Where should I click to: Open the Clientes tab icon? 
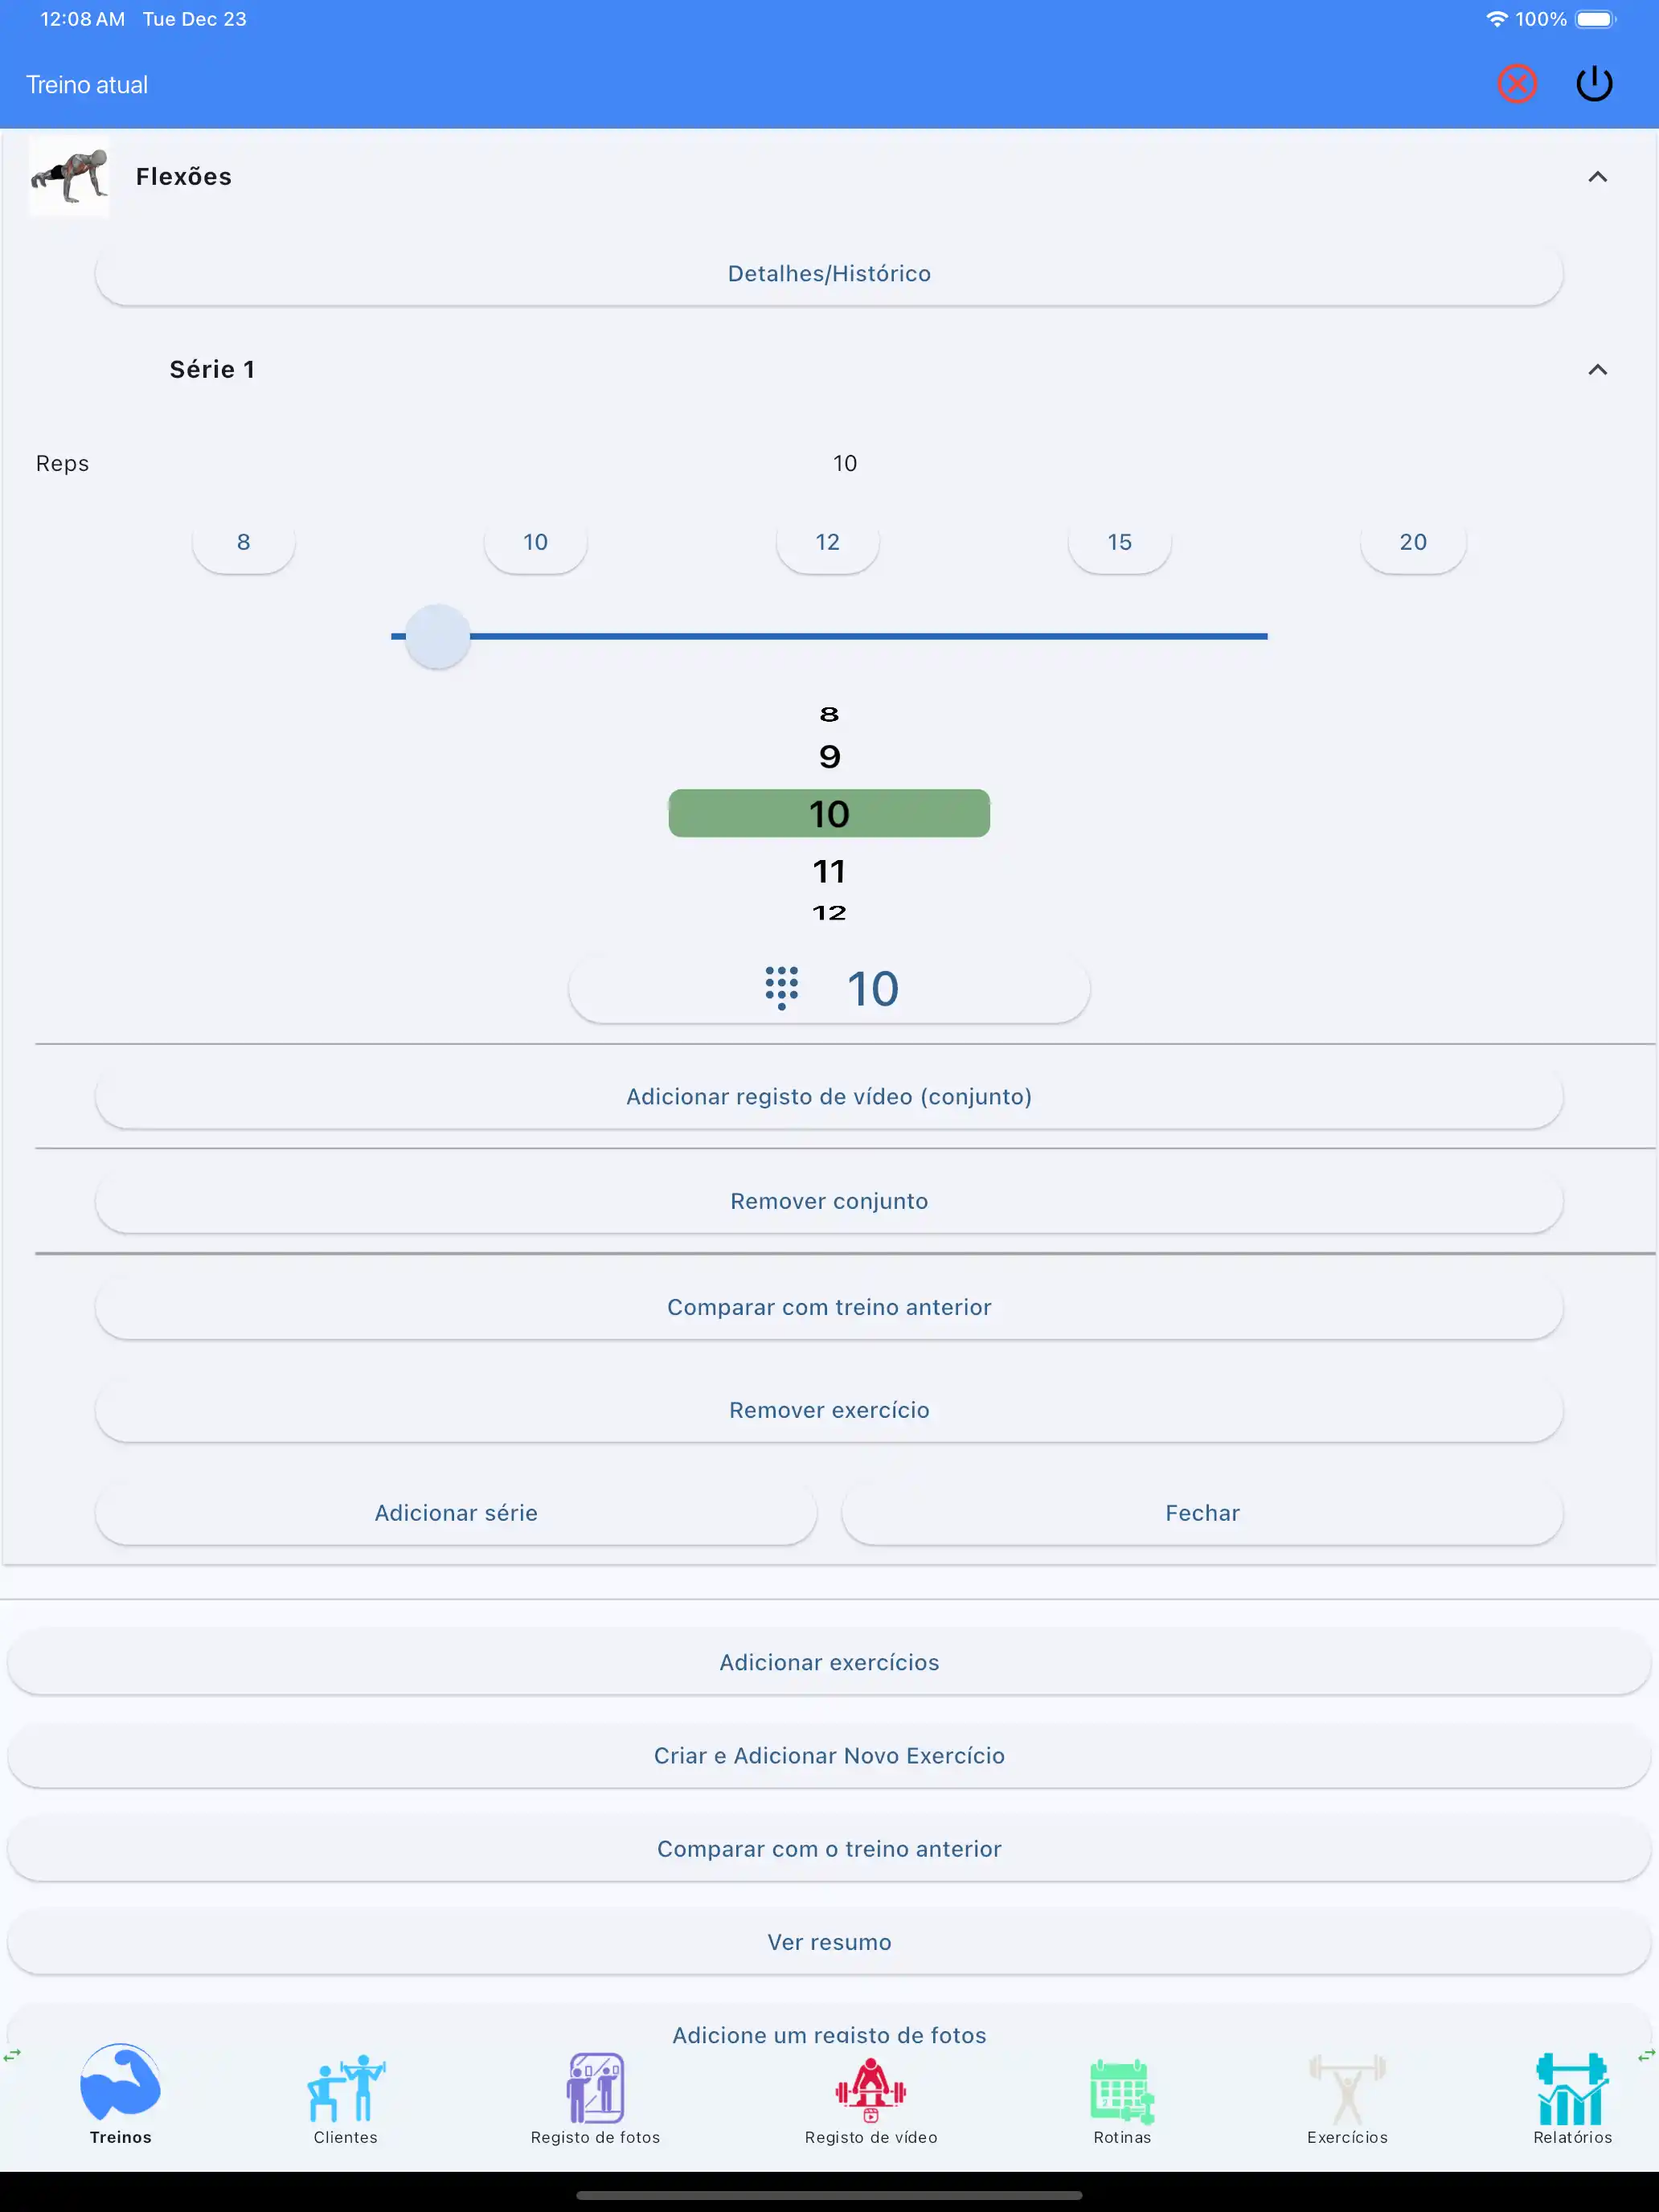345,2090
